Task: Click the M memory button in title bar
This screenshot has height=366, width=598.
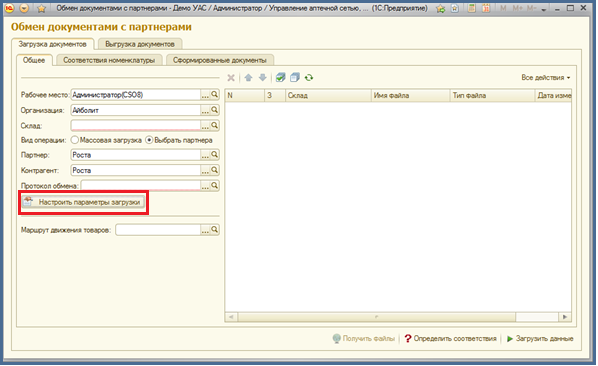Action: click(503, 8)
